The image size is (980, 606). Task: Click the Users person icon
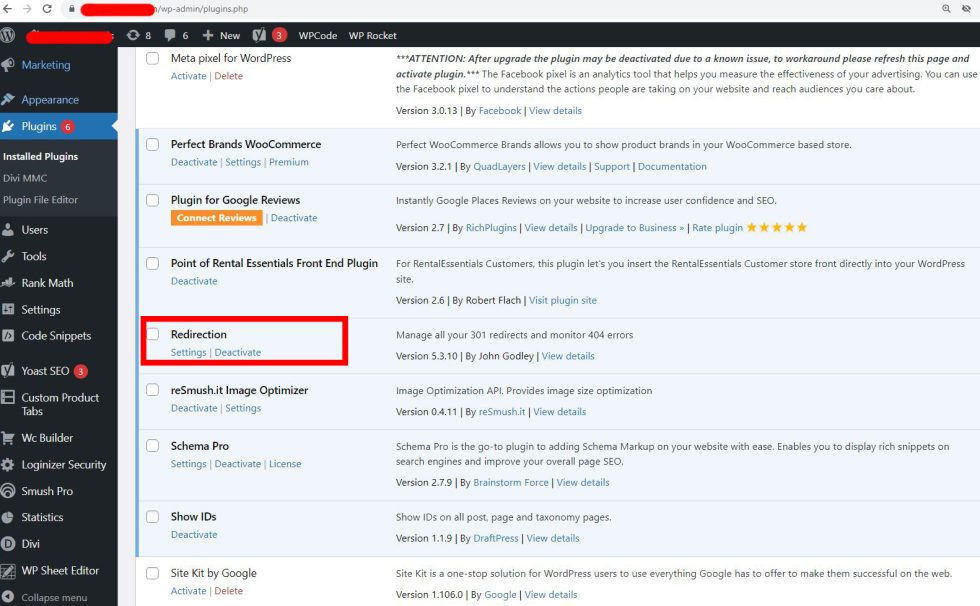pyautogui.click(x=8, y=230)
